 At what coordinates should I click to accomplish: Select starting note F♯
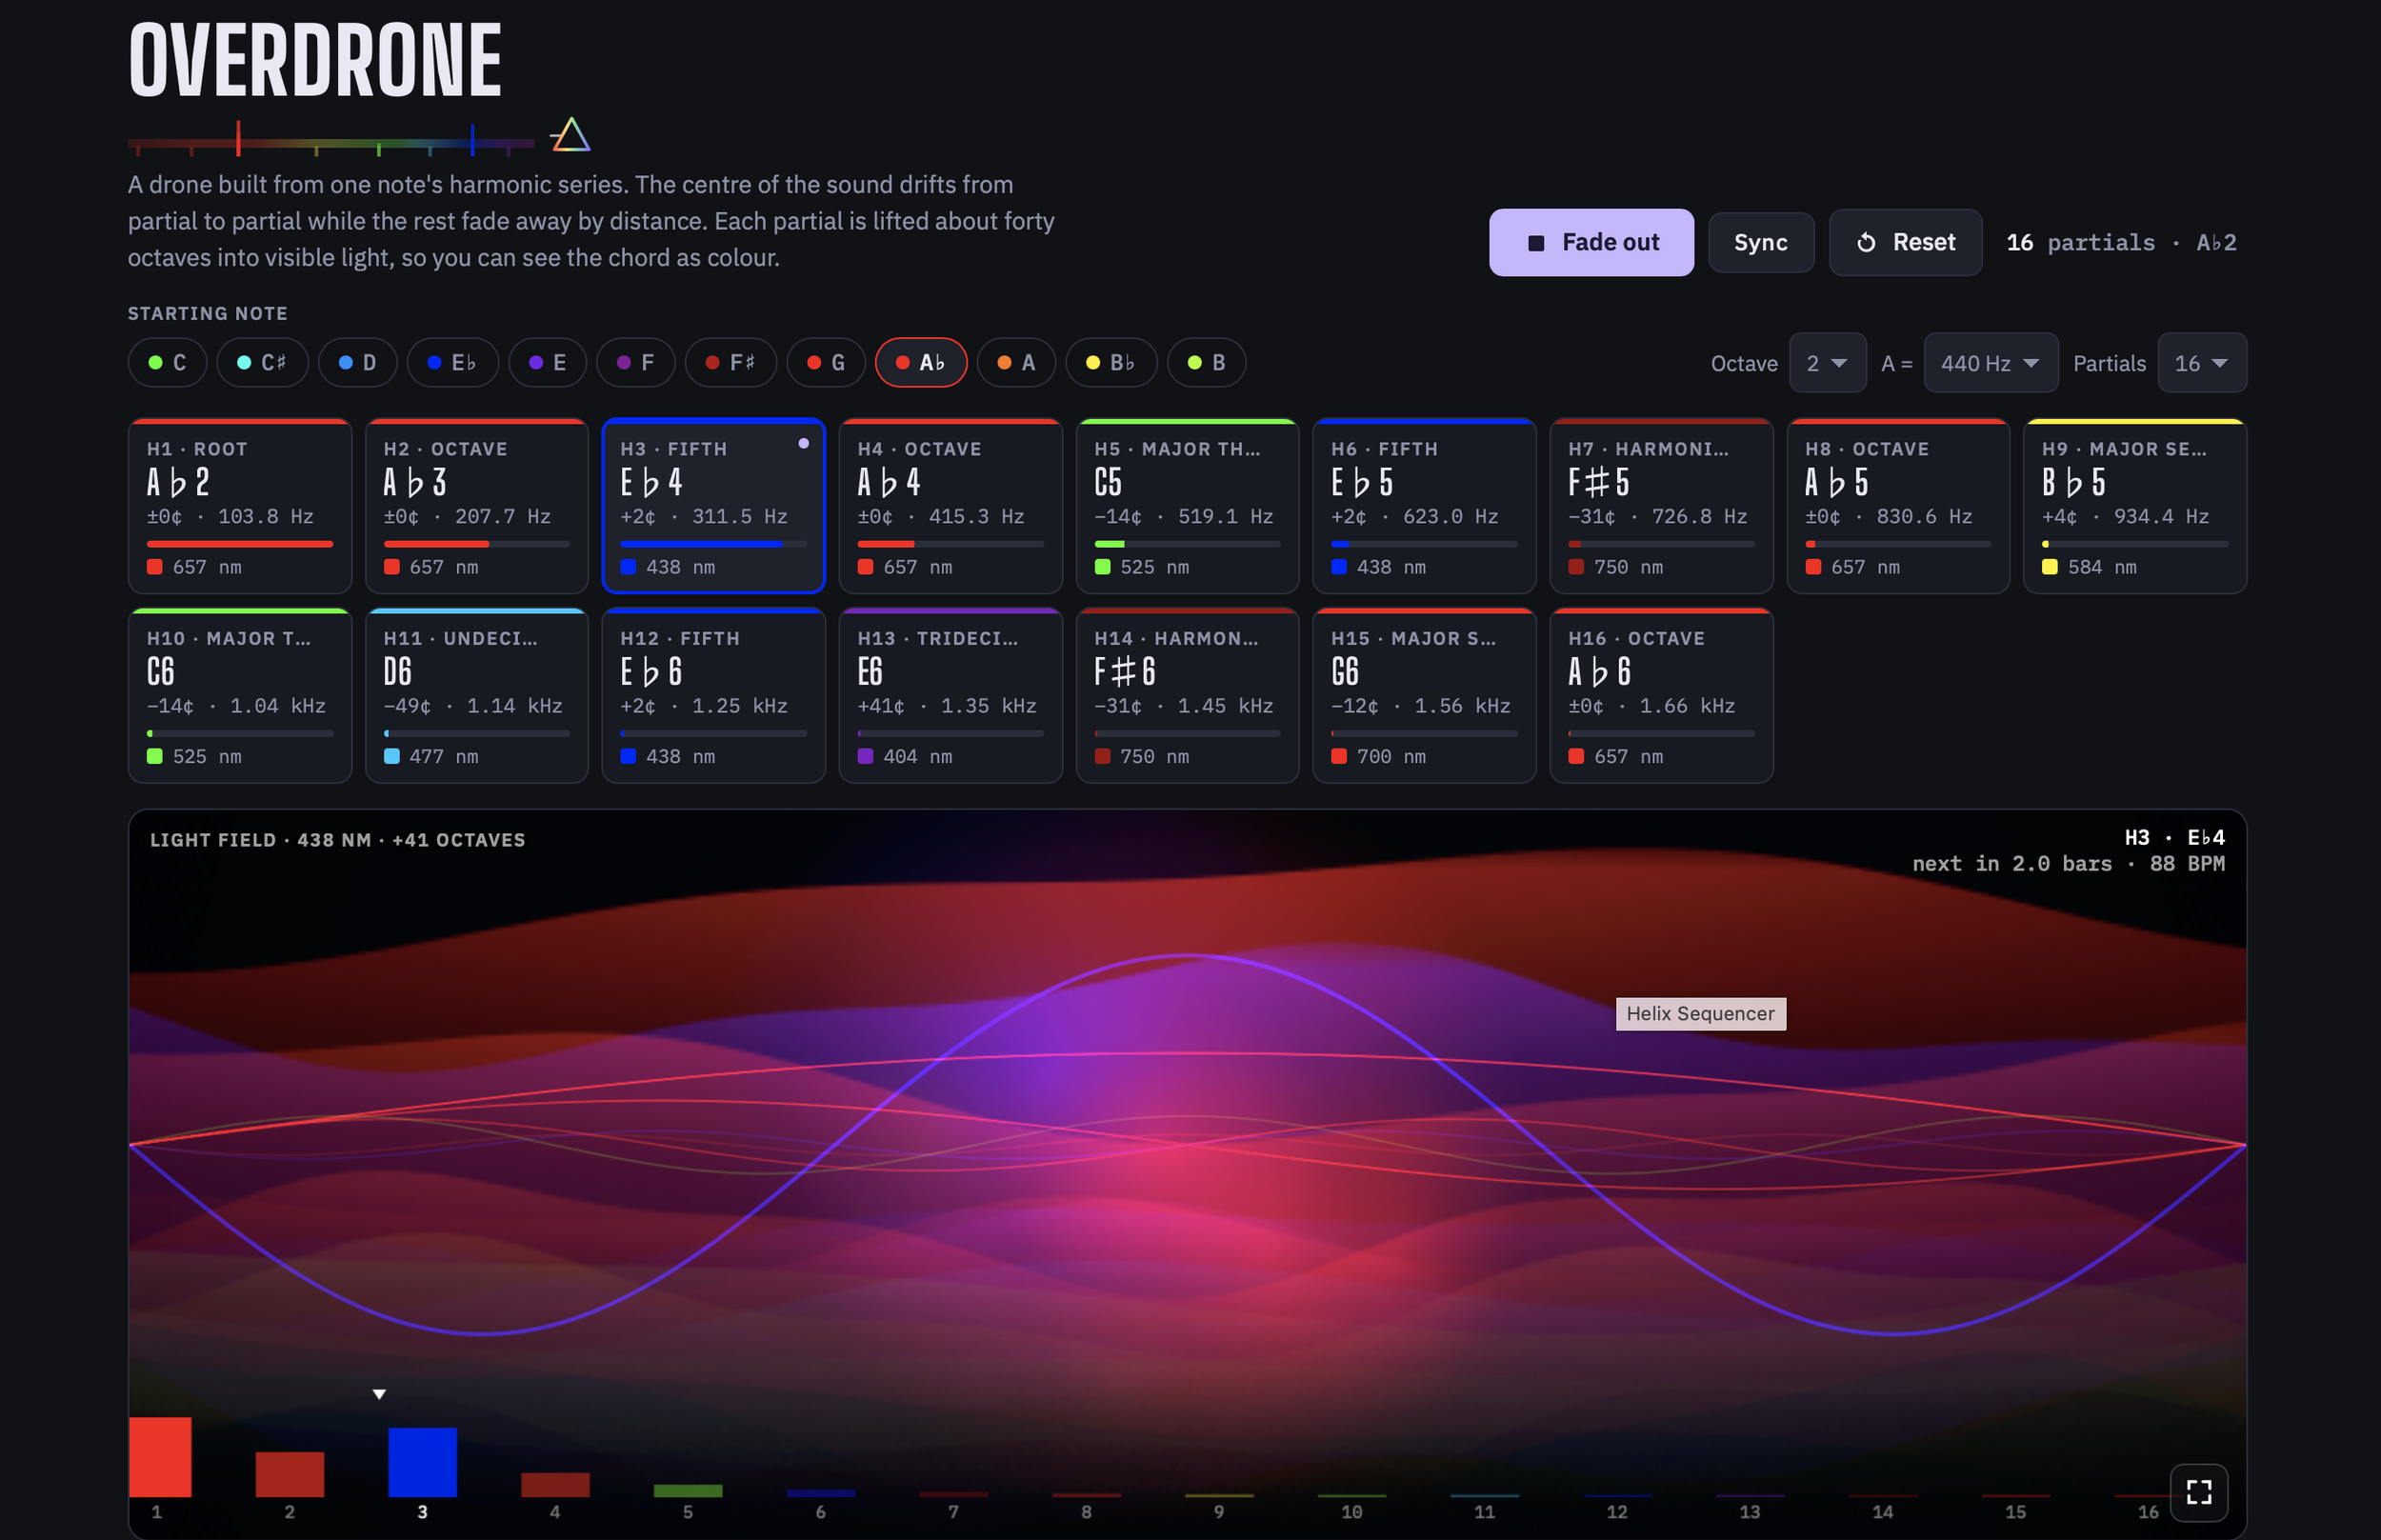coord(730,362)
